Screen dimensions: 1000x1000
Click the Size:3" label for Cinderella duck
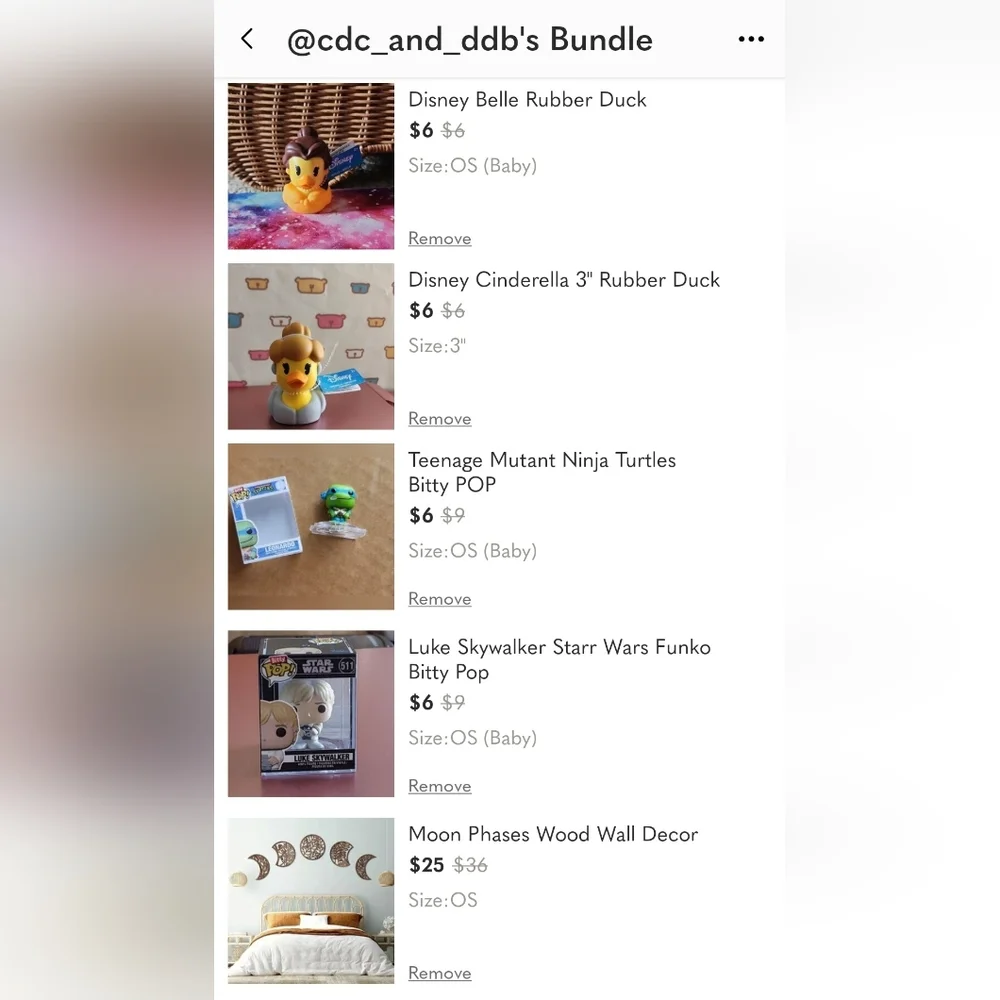(x=437, y=346)
